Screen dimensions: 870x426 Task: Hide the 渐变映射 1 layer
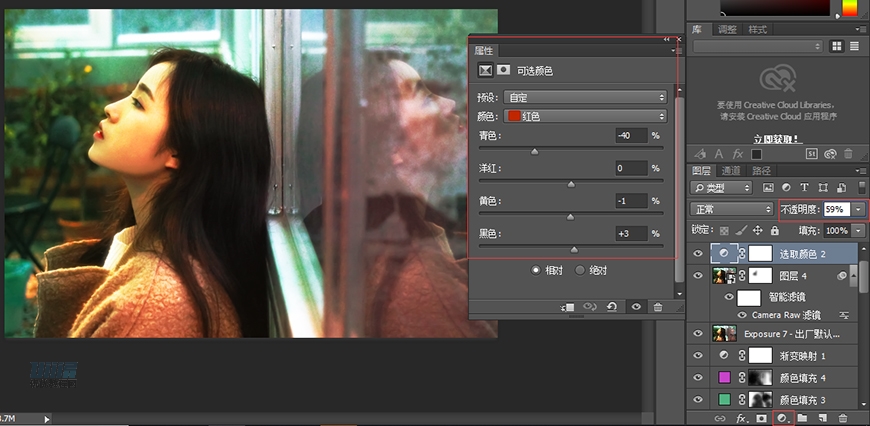pos(698,355)
